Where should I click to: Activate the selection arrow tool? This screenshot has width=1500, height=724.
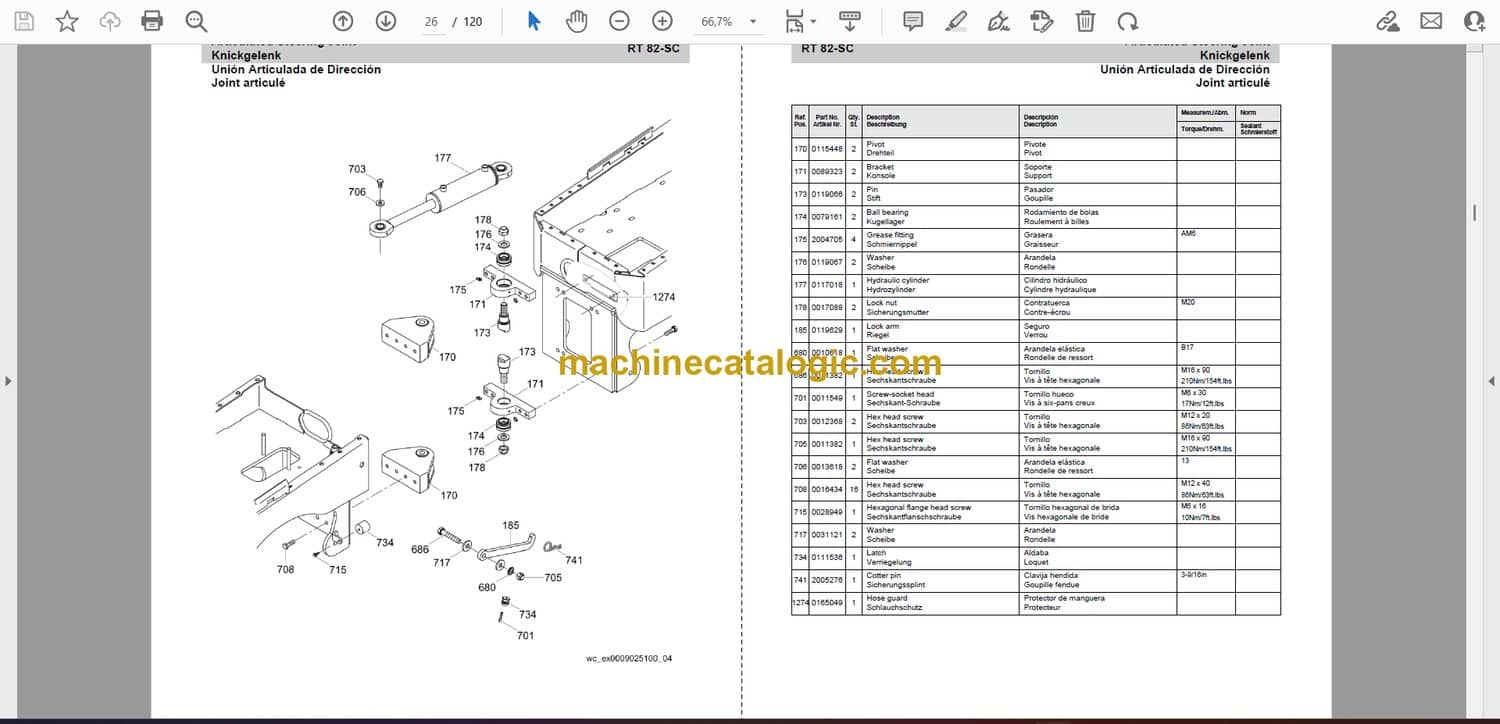point(534,21)
